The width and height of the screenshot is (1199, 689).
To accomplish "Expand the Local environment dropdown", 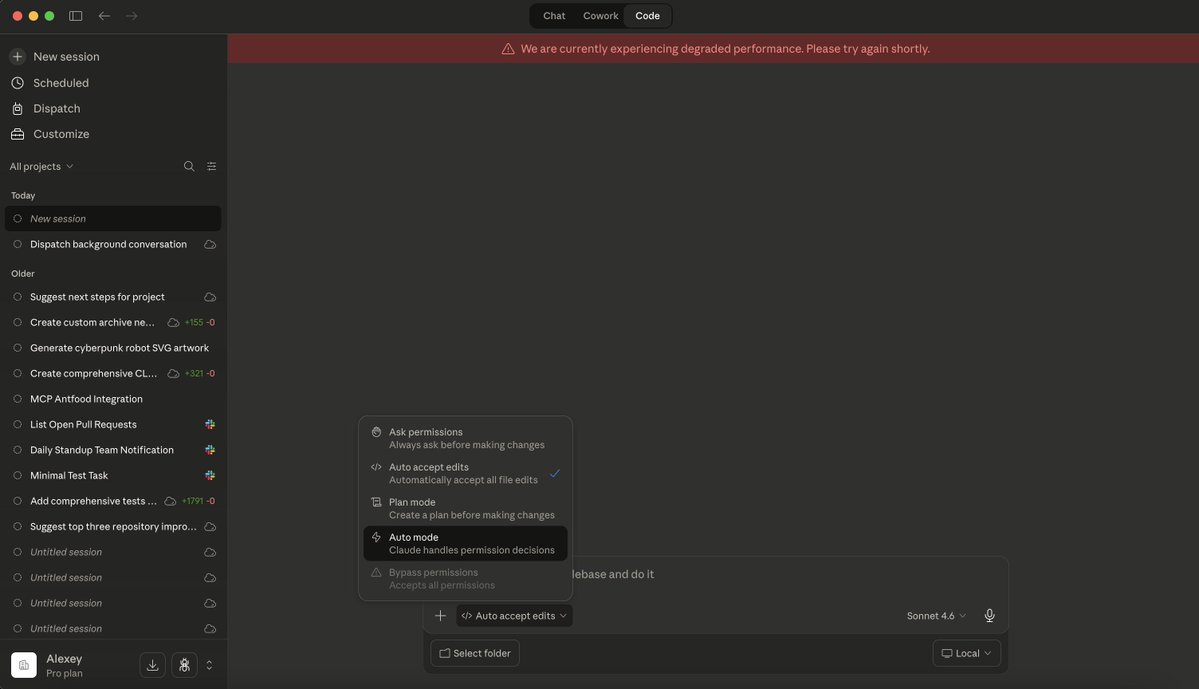I will coord(965,654).
